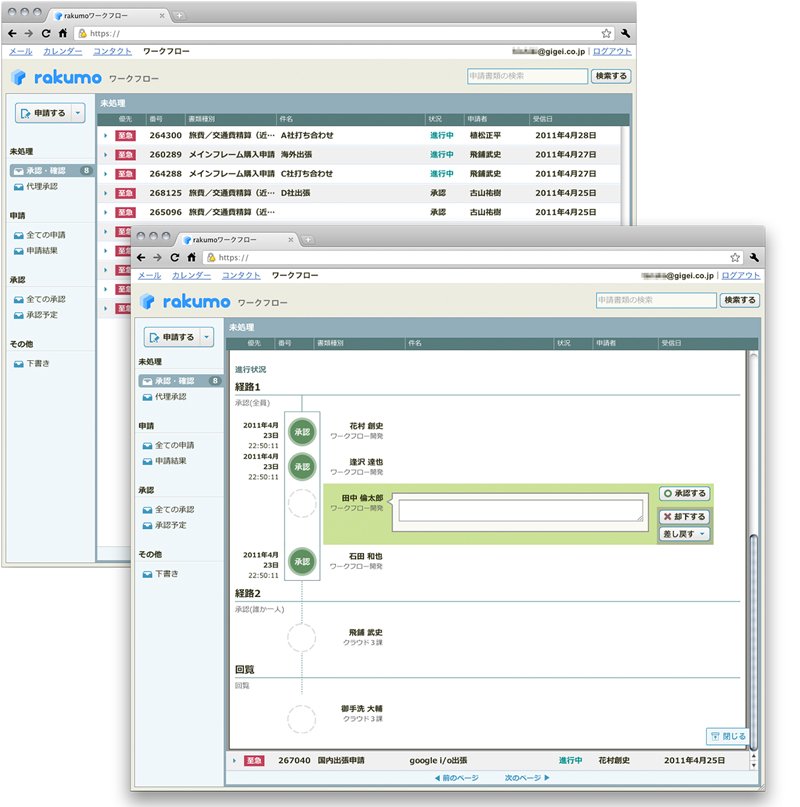The width and height of the screenshot is (800, 807).
Task: Open new tab in front browser window
Action: pos(308,240)
